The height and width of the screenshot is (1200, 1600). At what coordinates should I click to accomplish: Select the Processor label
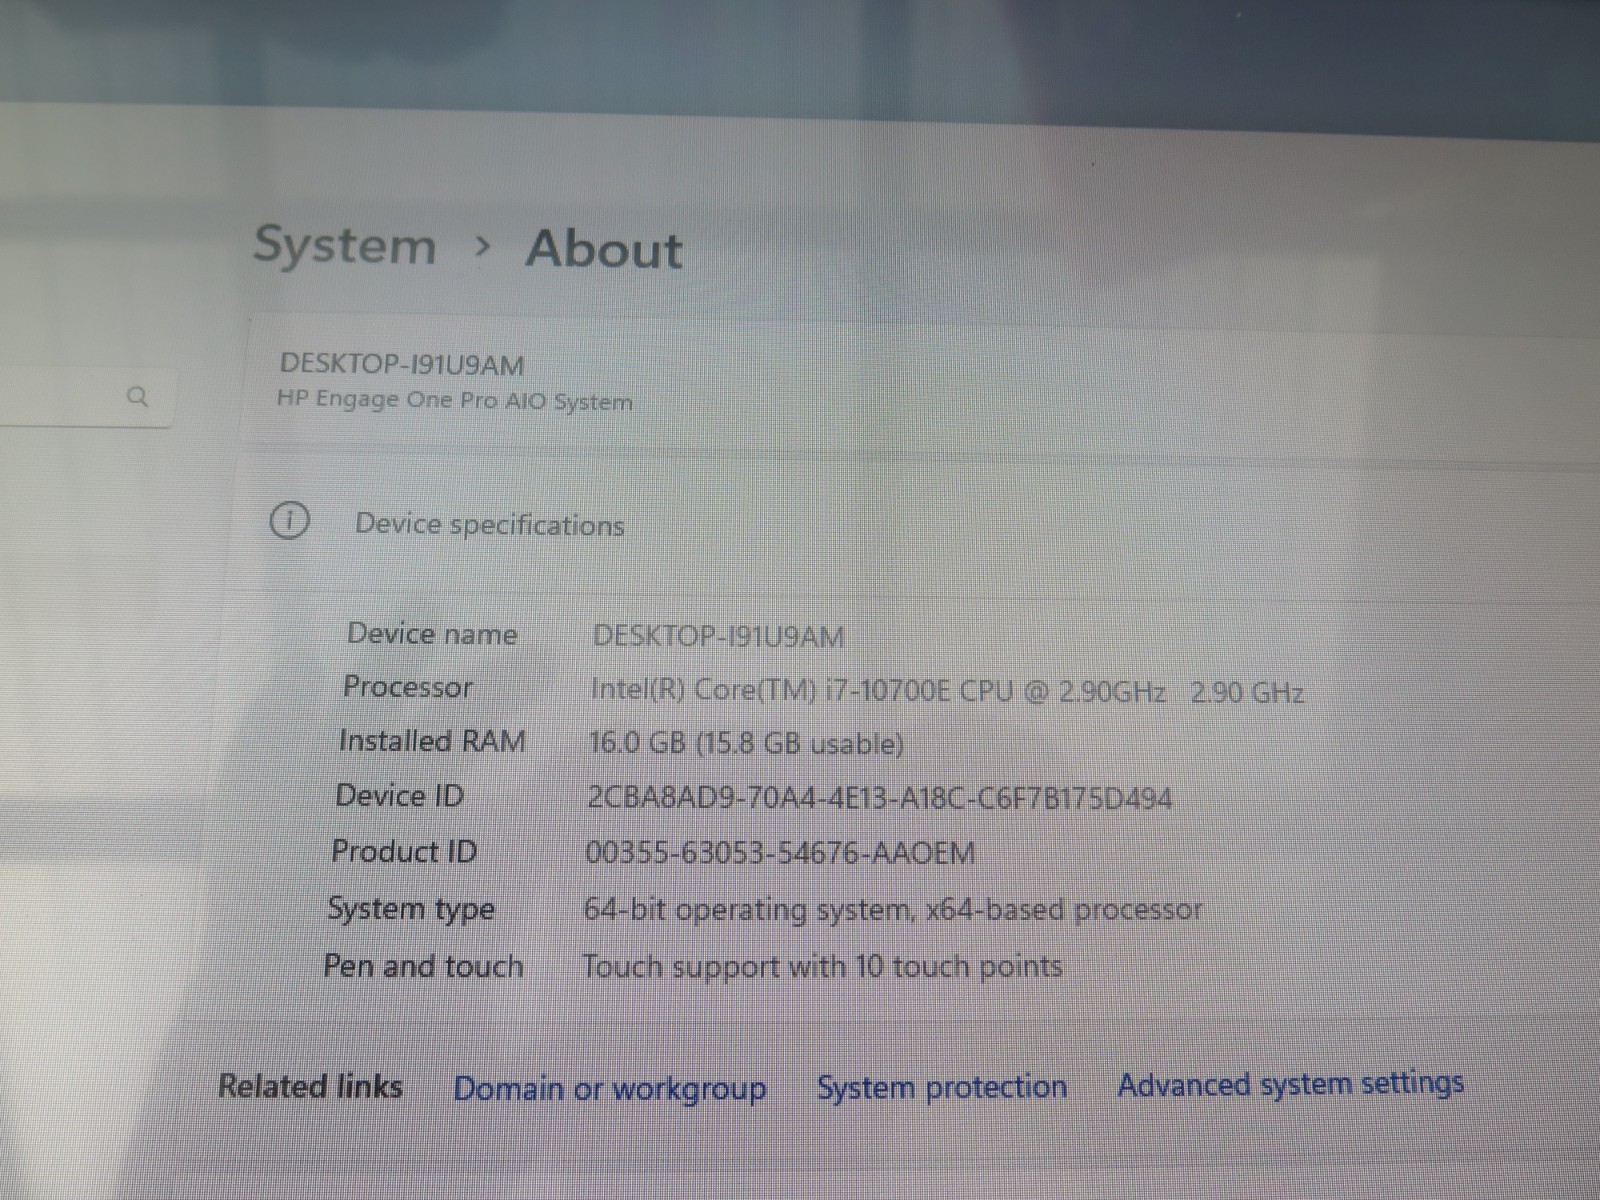click(408, 687)
